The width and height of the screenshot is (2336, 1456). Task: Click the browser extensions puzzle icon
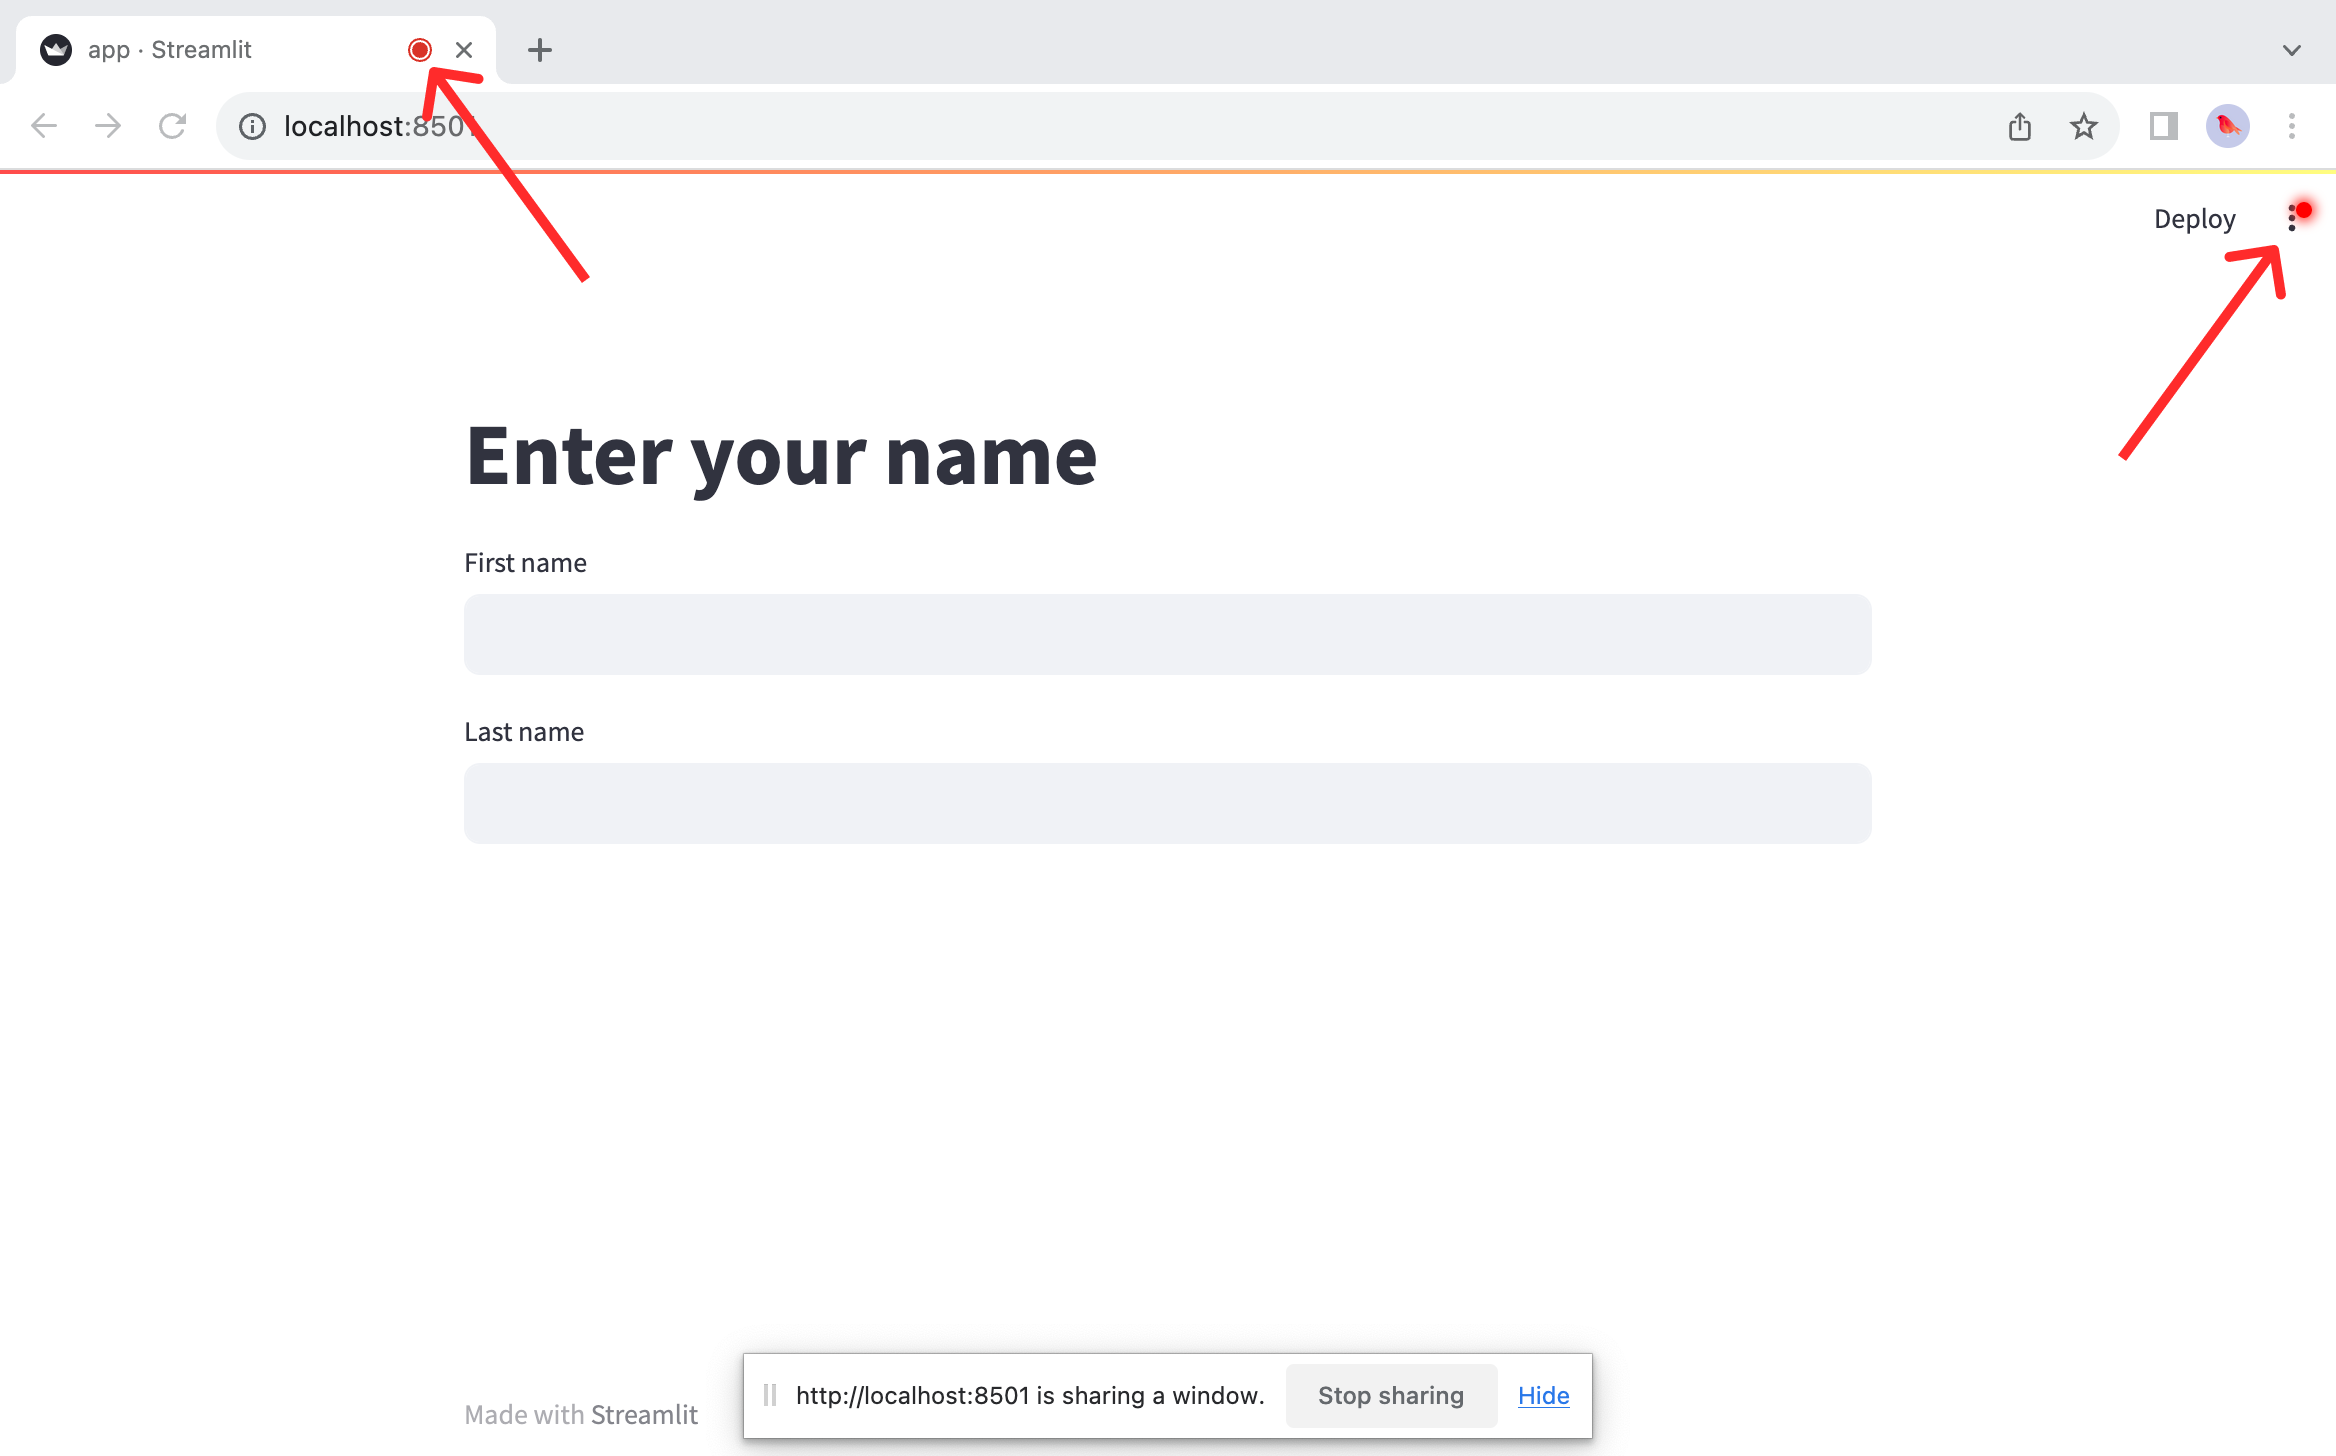2162,126
